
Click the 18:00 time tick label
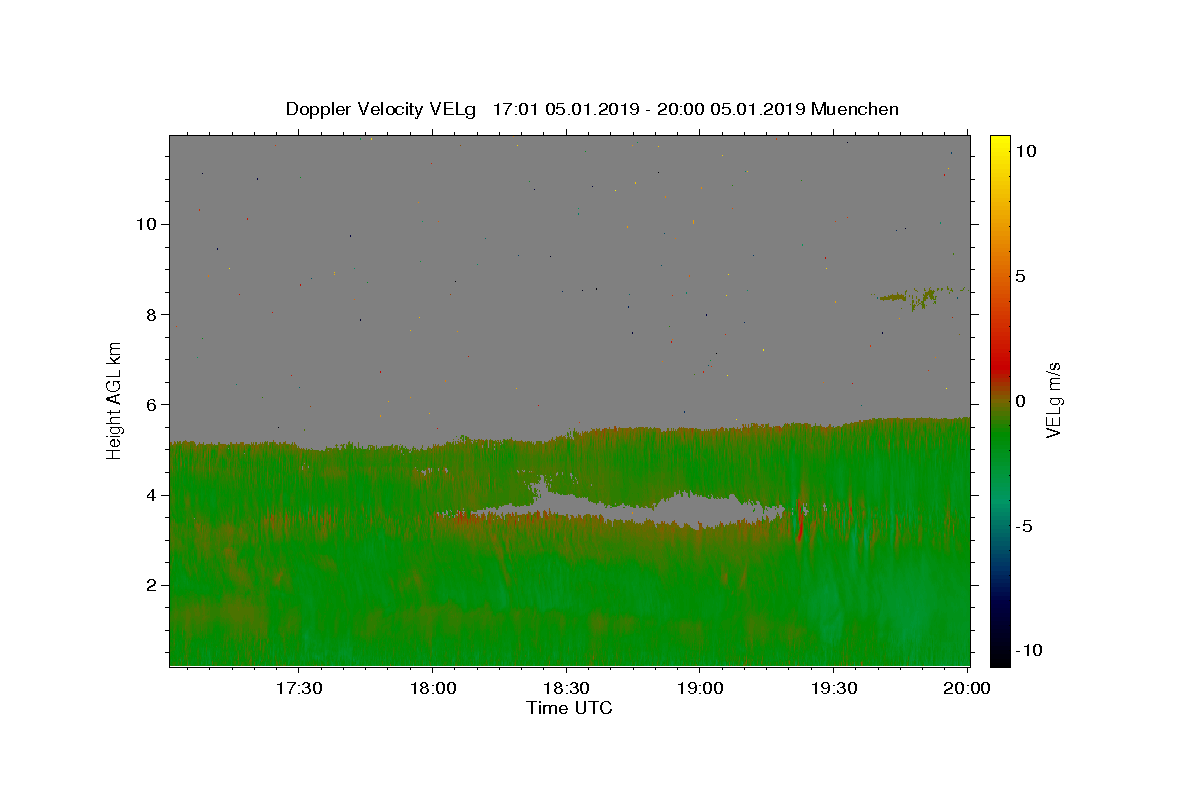(432, 688)
